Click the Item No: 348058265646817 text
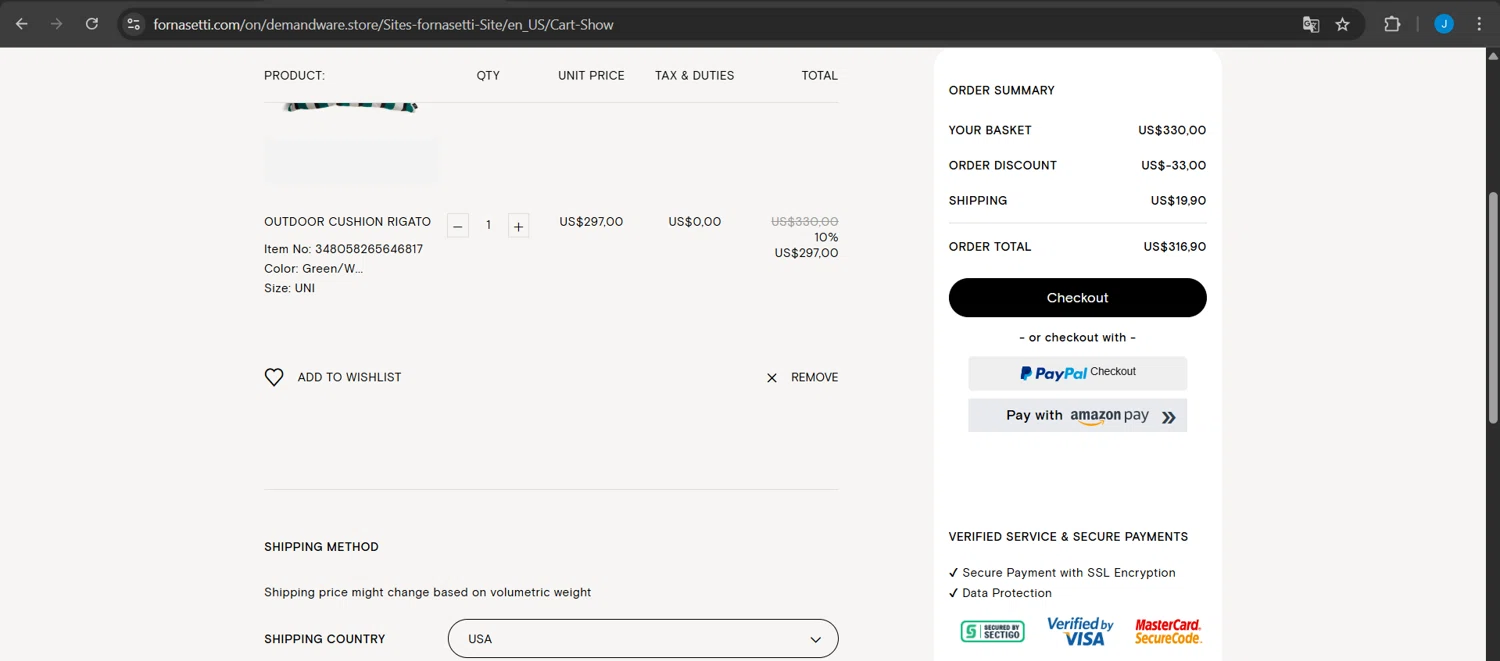The image size is (1500, 661). [343, 249]
